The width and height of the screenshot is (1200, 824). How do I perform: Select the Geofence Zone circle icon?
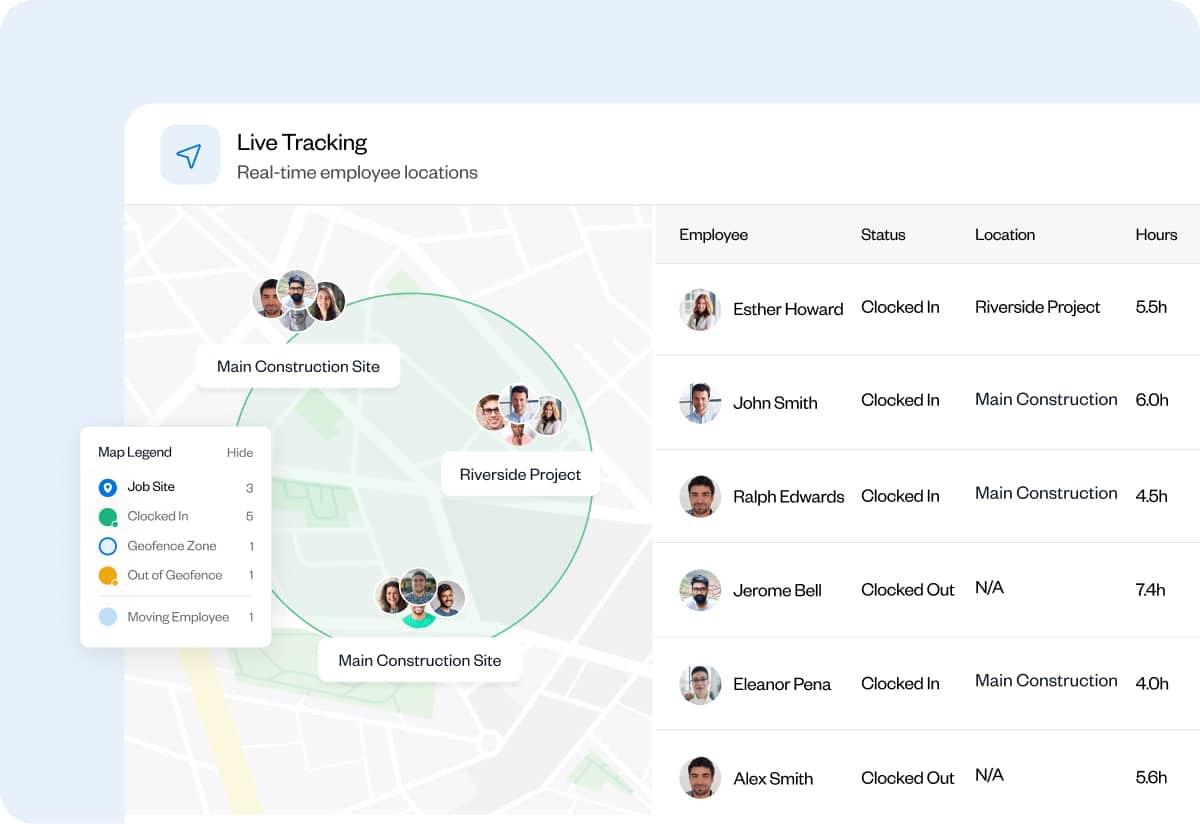(109, 546)
